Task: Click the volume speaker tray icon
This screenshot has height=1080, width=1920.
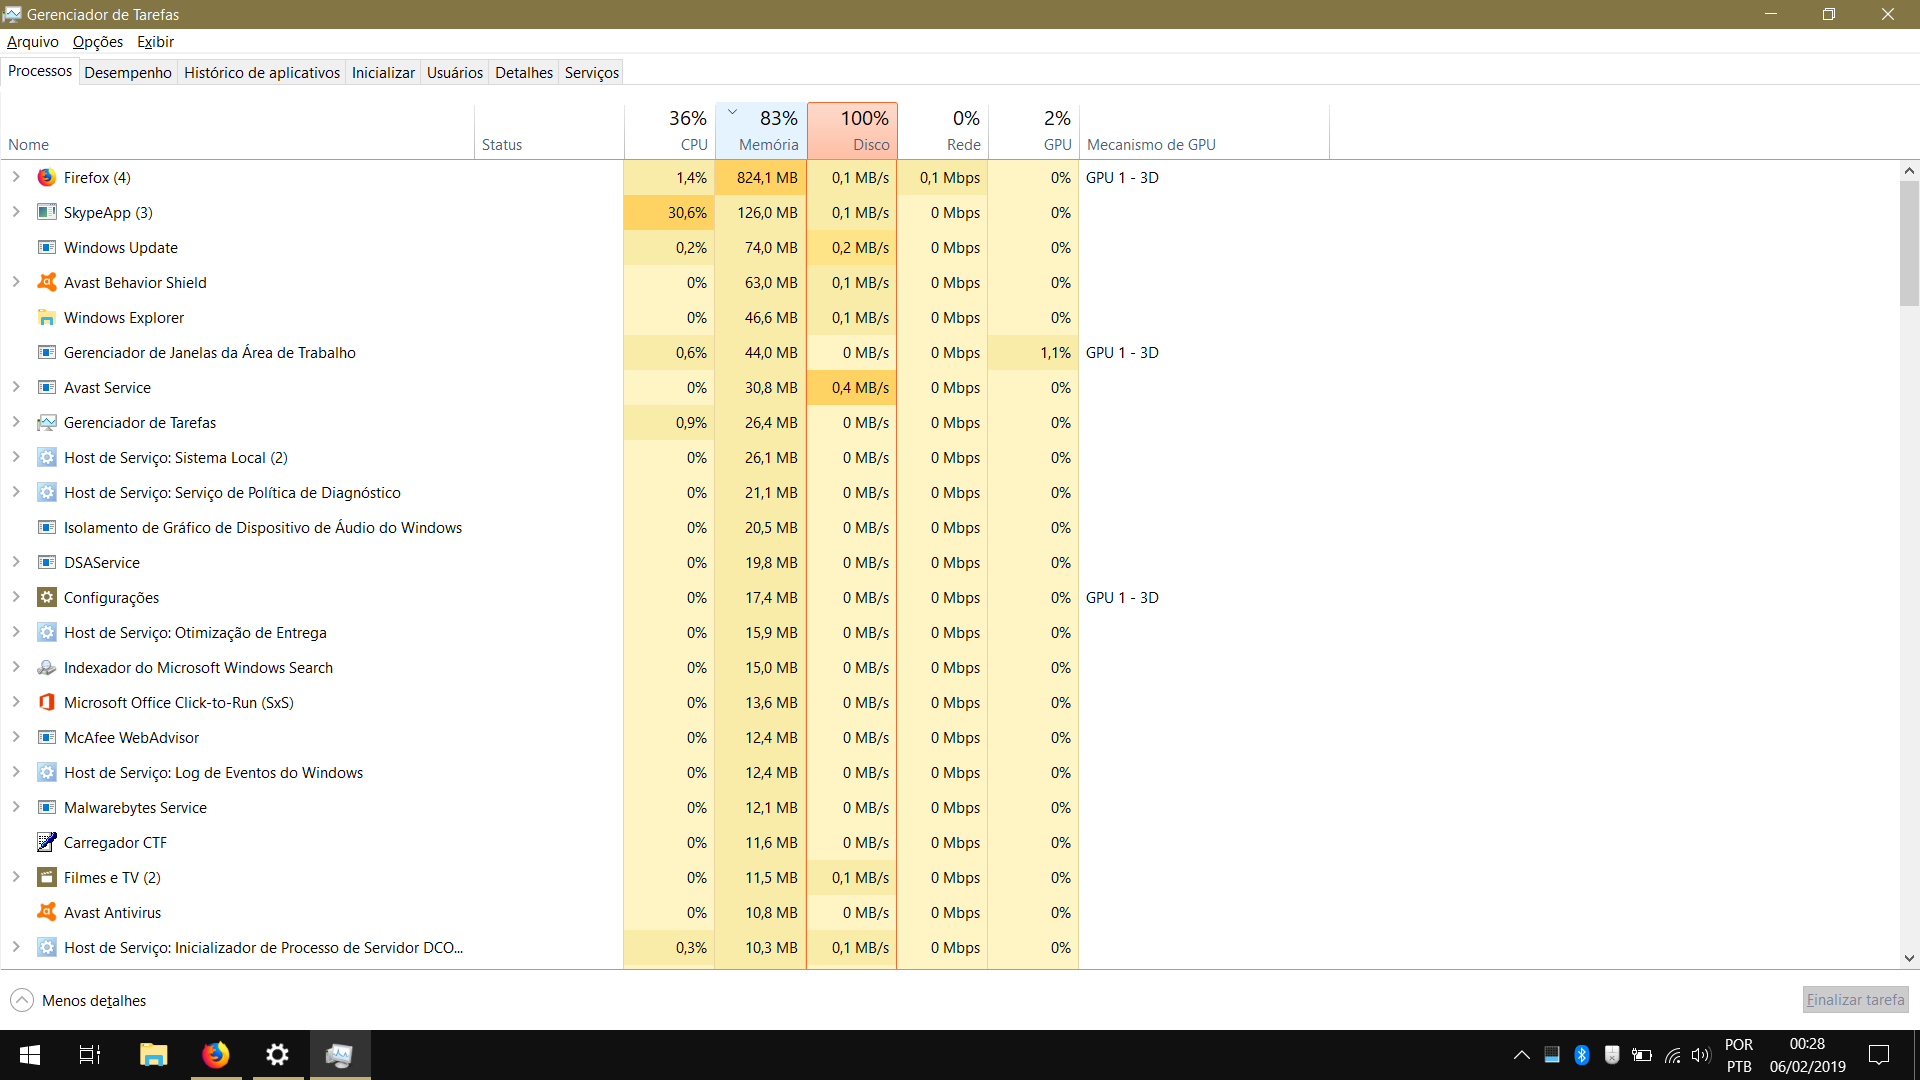Action: (1700, 1055)
